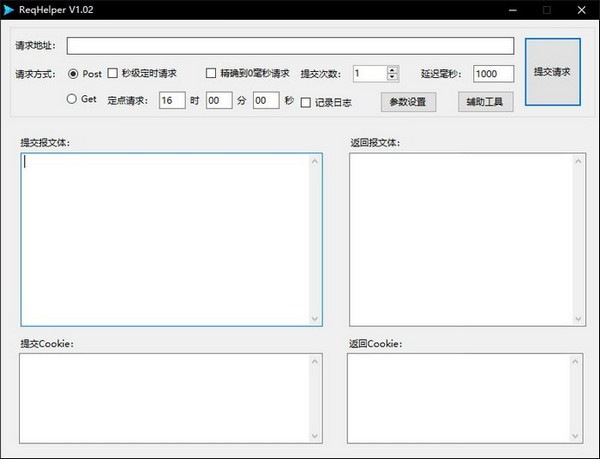600x459 pixels.
Task: Click the hour field showing 16
Action: point(172,100)
